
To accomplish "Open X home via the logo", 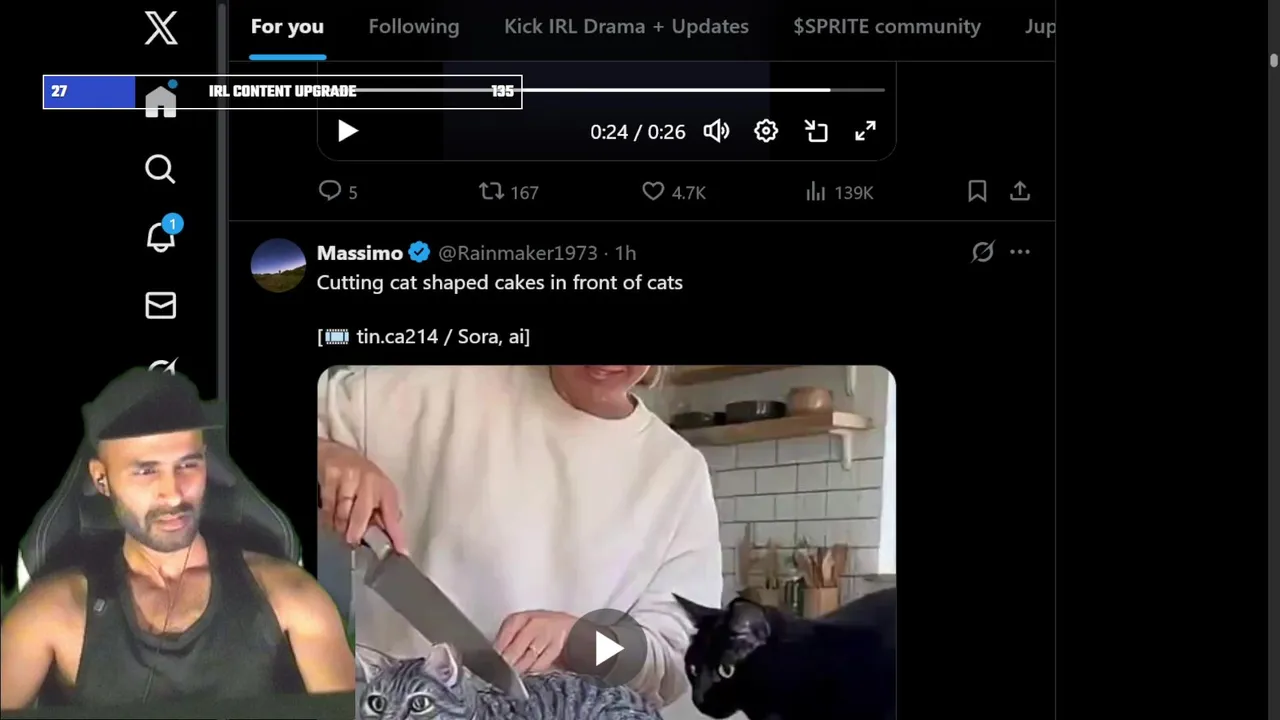I will coord(161,27).
